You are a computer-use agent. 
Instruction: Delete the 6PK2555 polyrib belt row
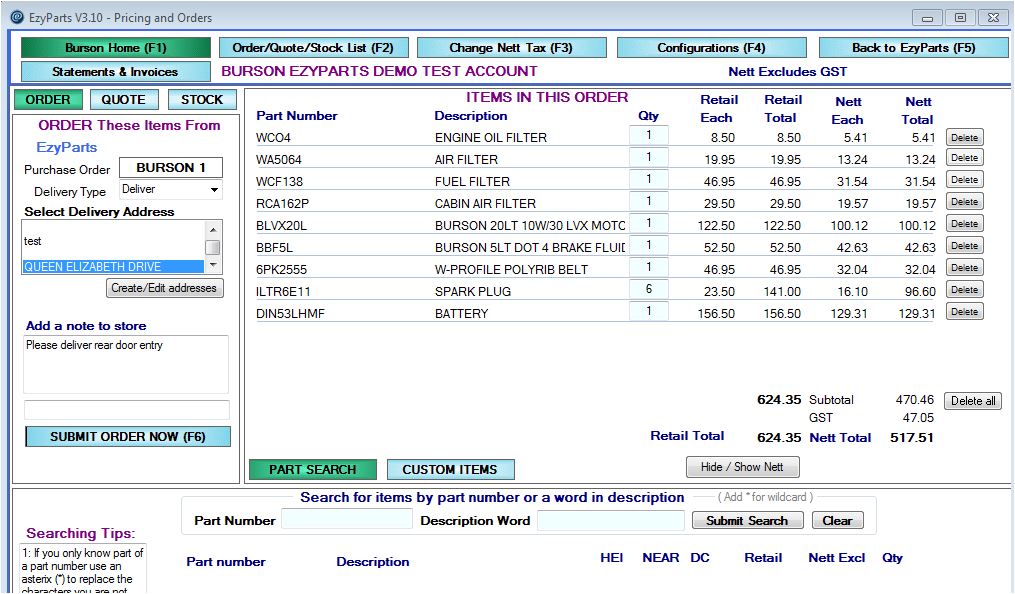tap(965, 268)
